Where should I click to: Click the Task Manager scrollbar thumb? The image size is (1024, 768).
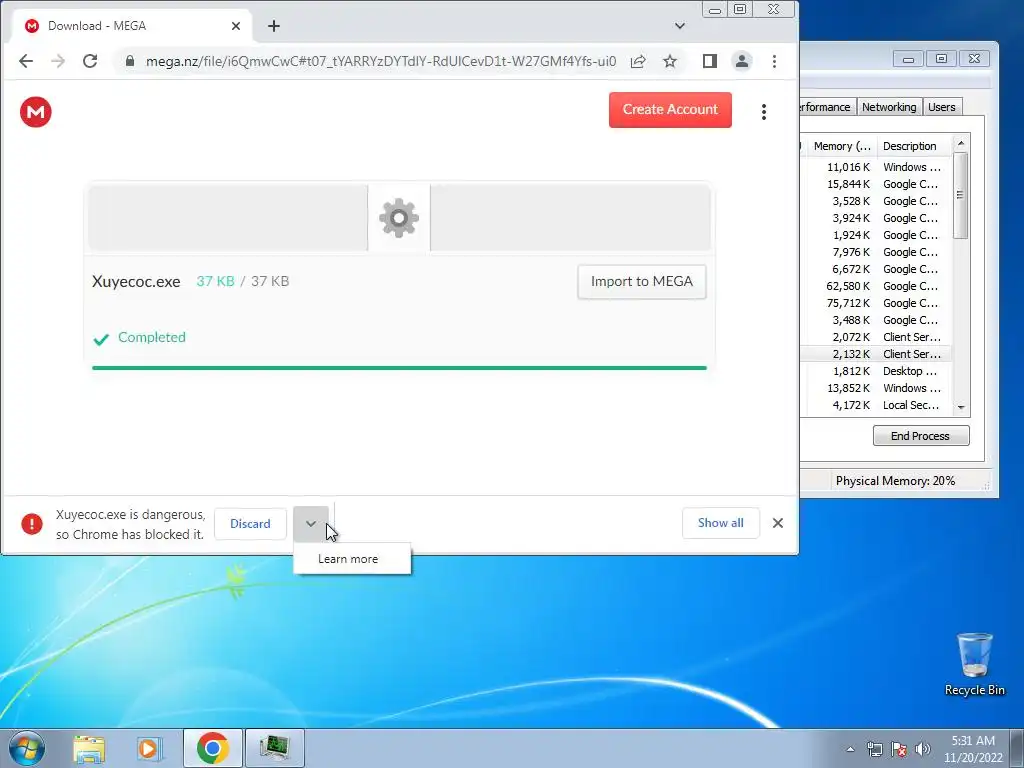point(961,195)
